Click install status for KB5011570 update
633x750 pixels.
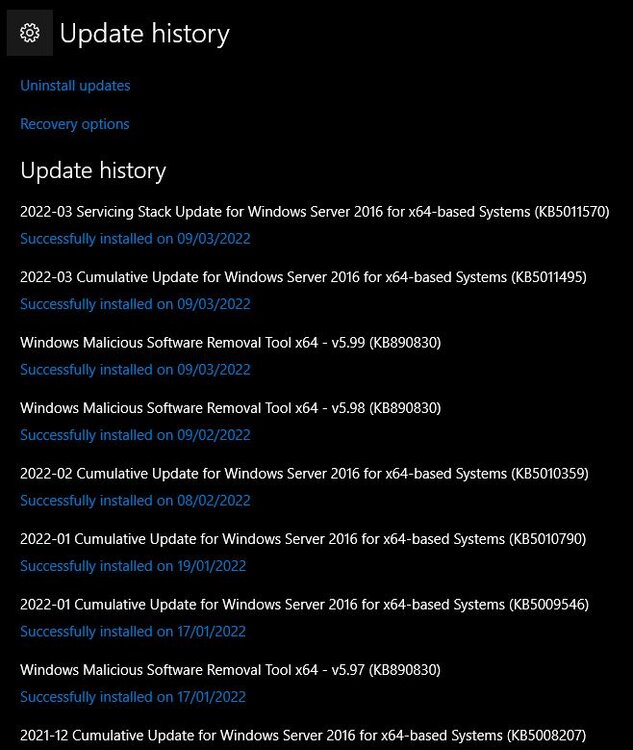click(x=135, y=239)
